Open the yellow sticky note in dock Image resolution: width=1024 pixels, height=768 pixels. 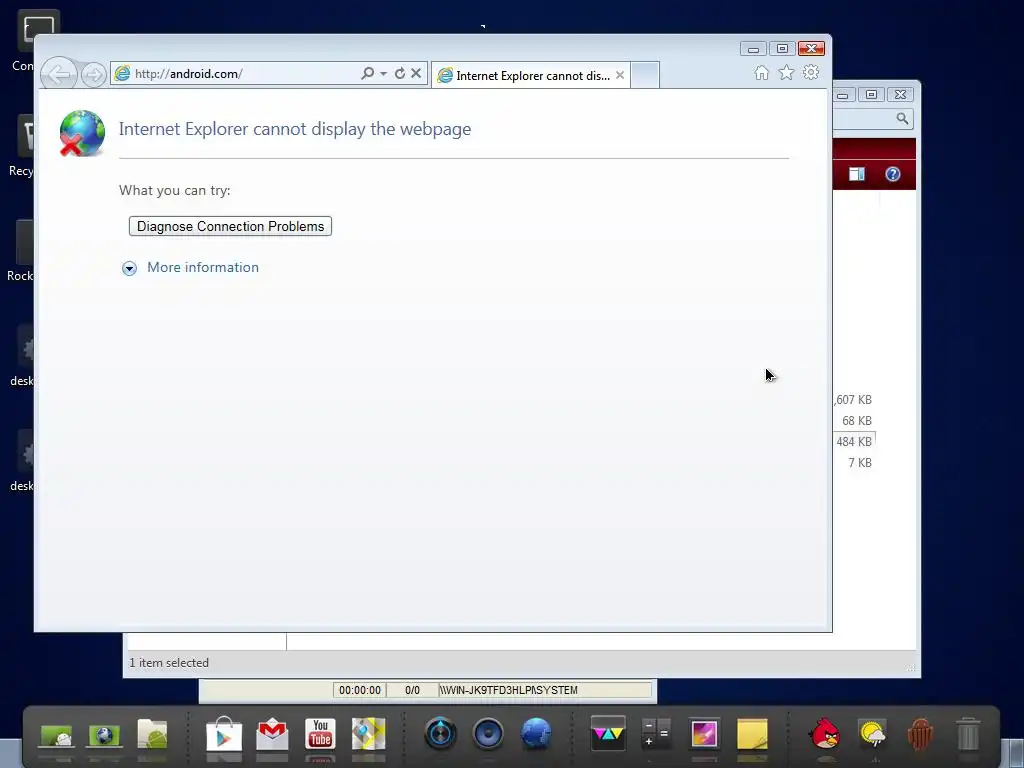pyautogui.click(x=752, y=733)
